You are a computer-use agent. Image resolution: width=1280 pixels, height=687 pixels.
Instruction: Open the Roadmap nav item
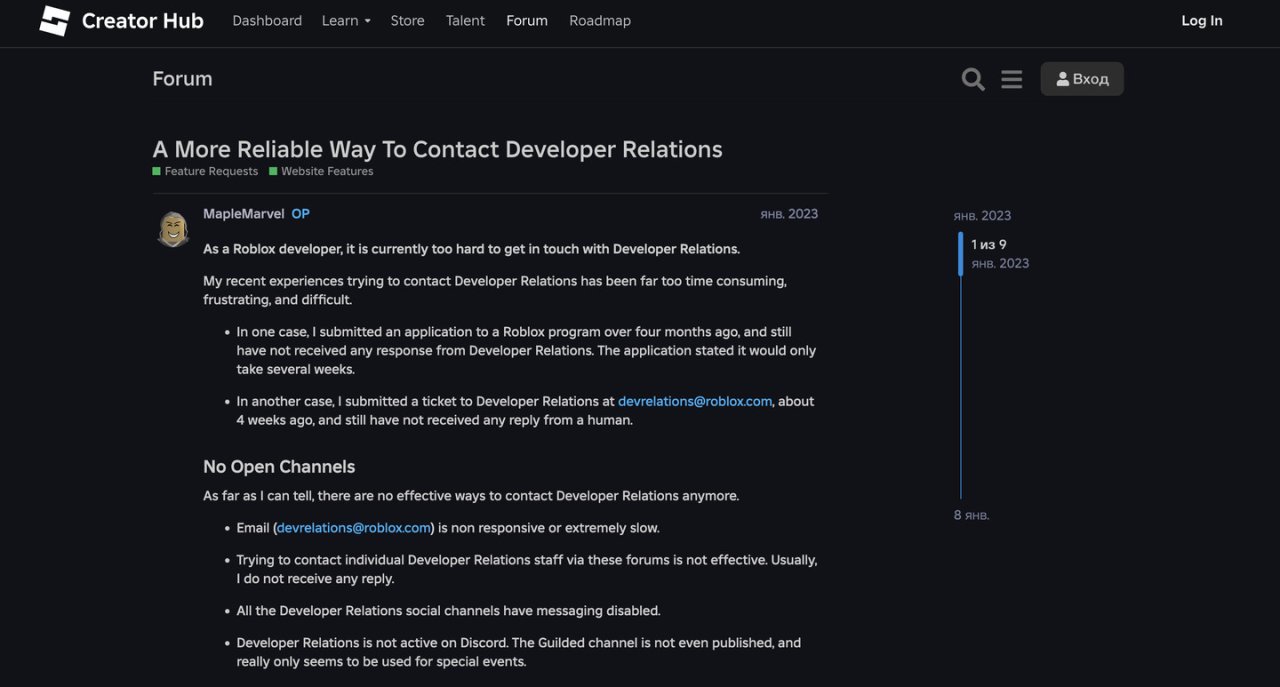point(600,21)
